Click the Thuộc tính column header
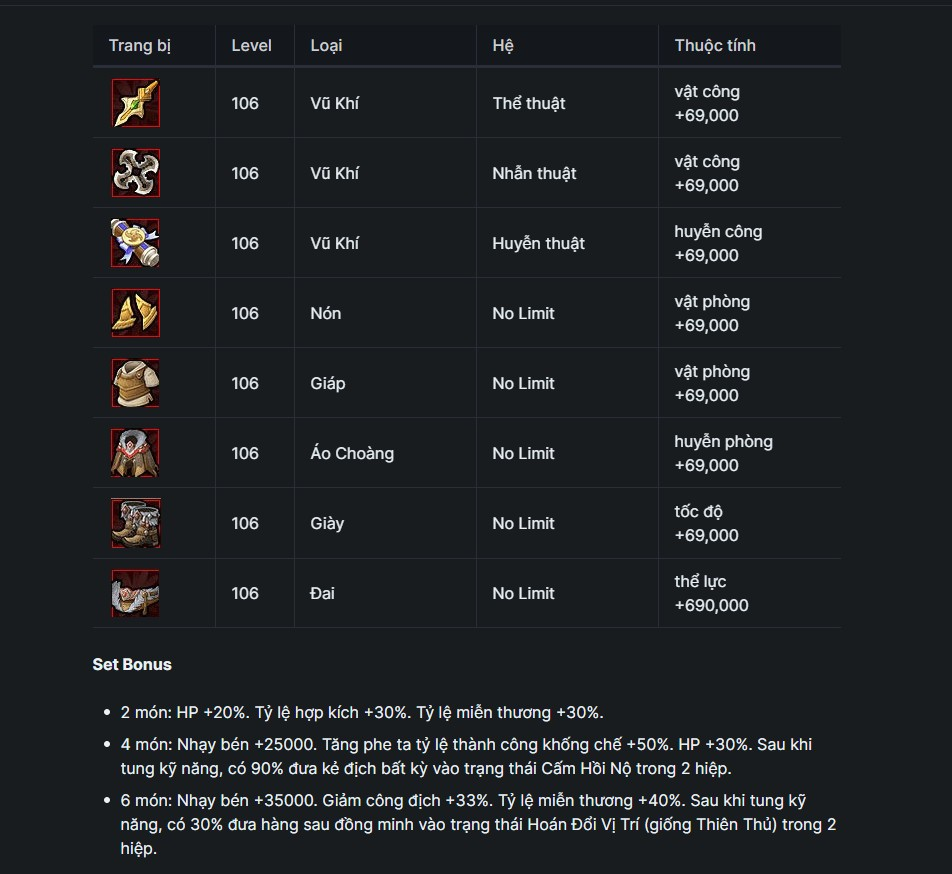Image resolution: width=952 pixels, height=874 pixels. tap(715, 46)
